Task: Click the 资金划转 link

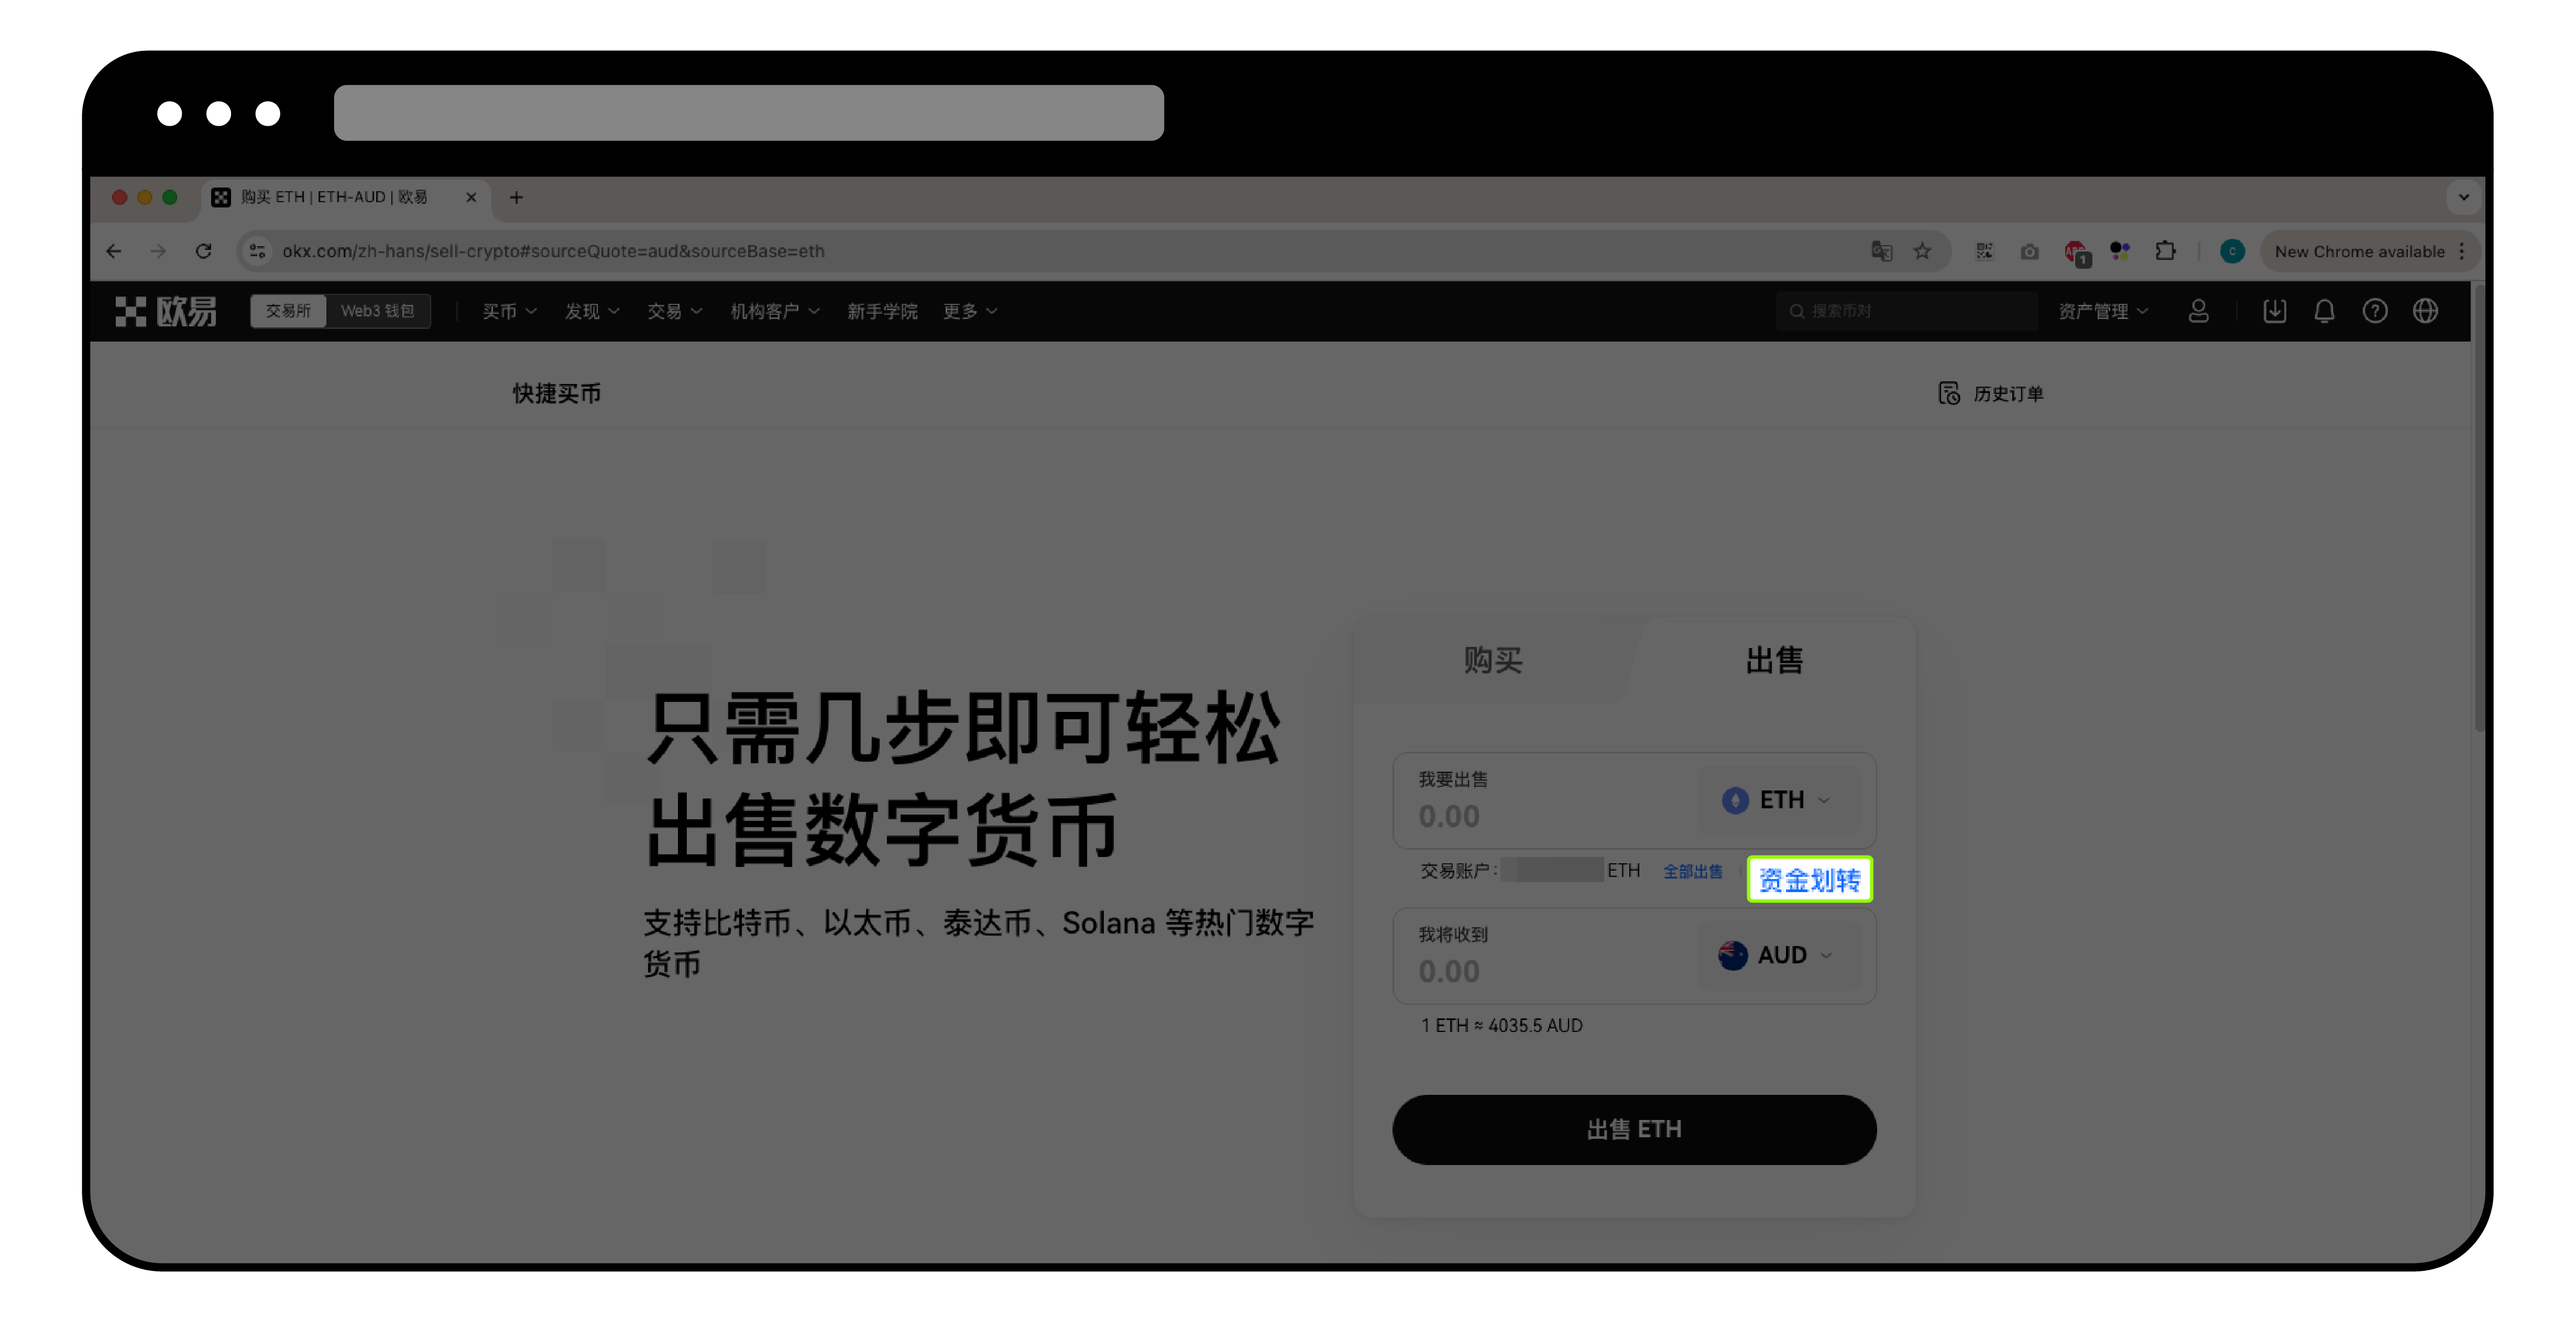Action: (x=1809, y=879)
